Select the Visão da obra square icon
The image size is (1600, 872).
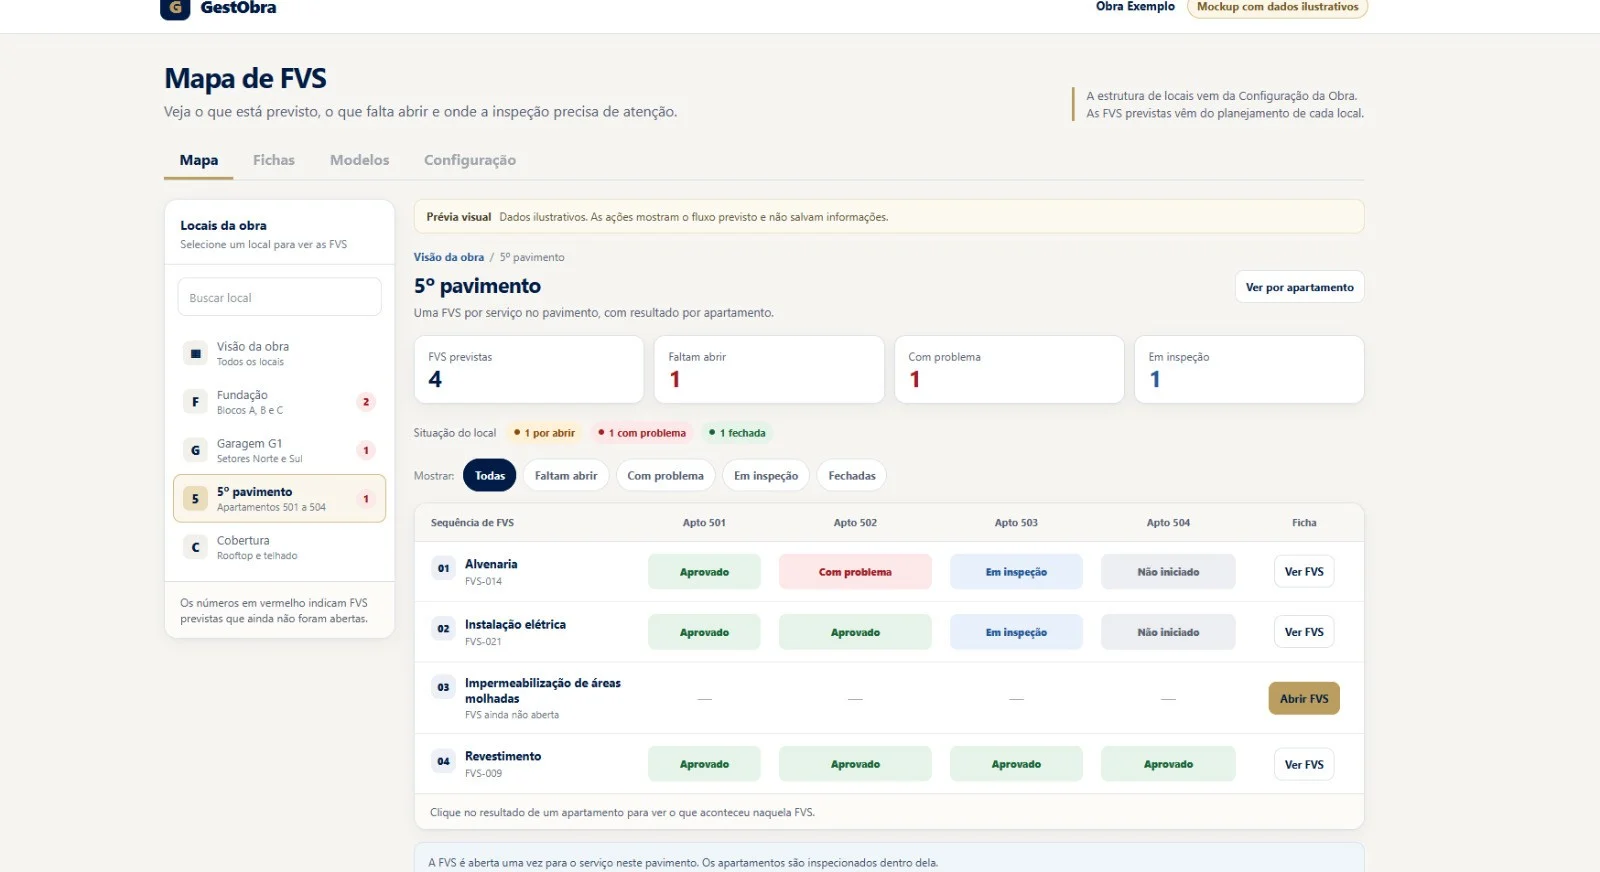[x=195, y=353]
